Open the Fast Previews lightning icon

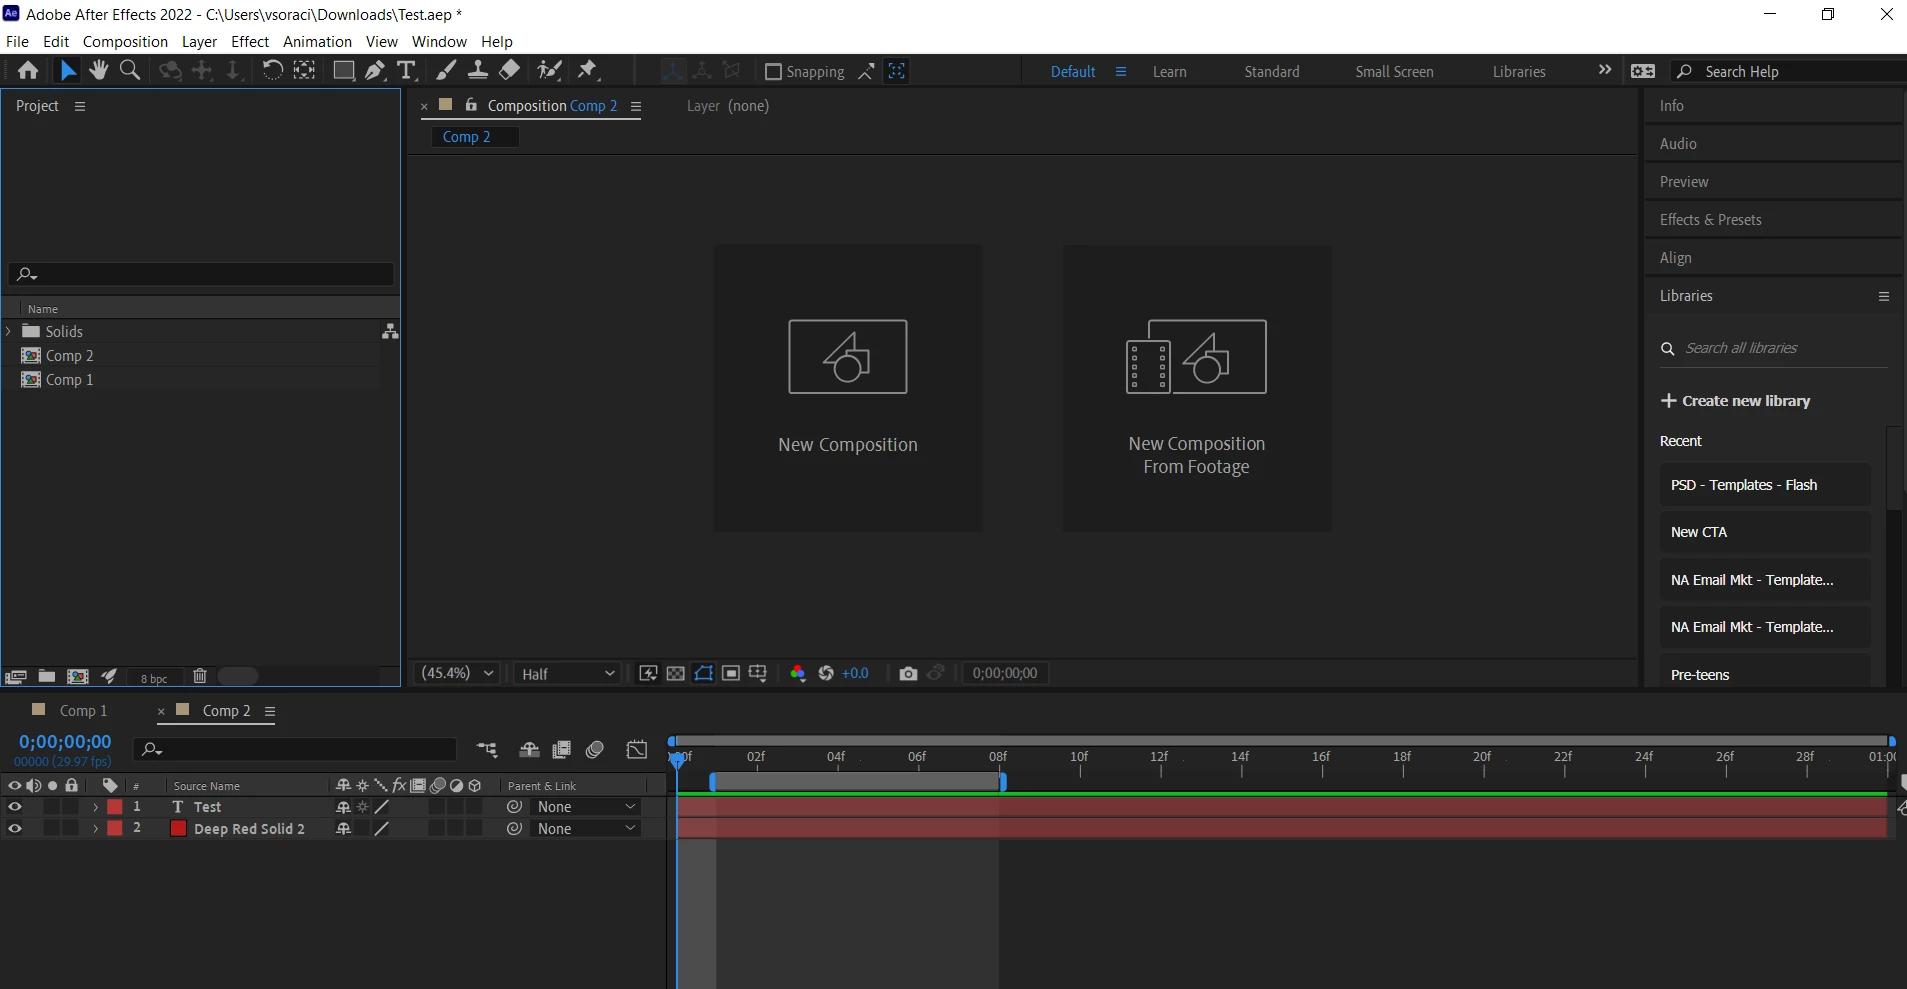pyautogui.click(x=648, y=674)
